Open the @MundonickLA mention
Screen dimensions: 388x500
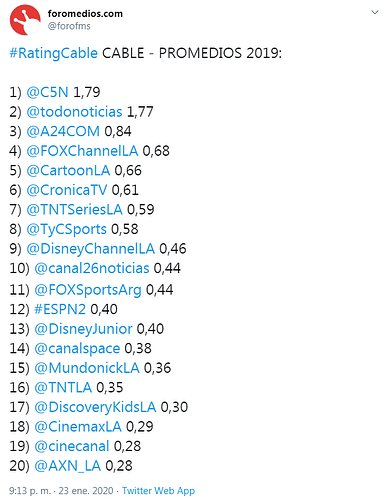tap(87, 368)
